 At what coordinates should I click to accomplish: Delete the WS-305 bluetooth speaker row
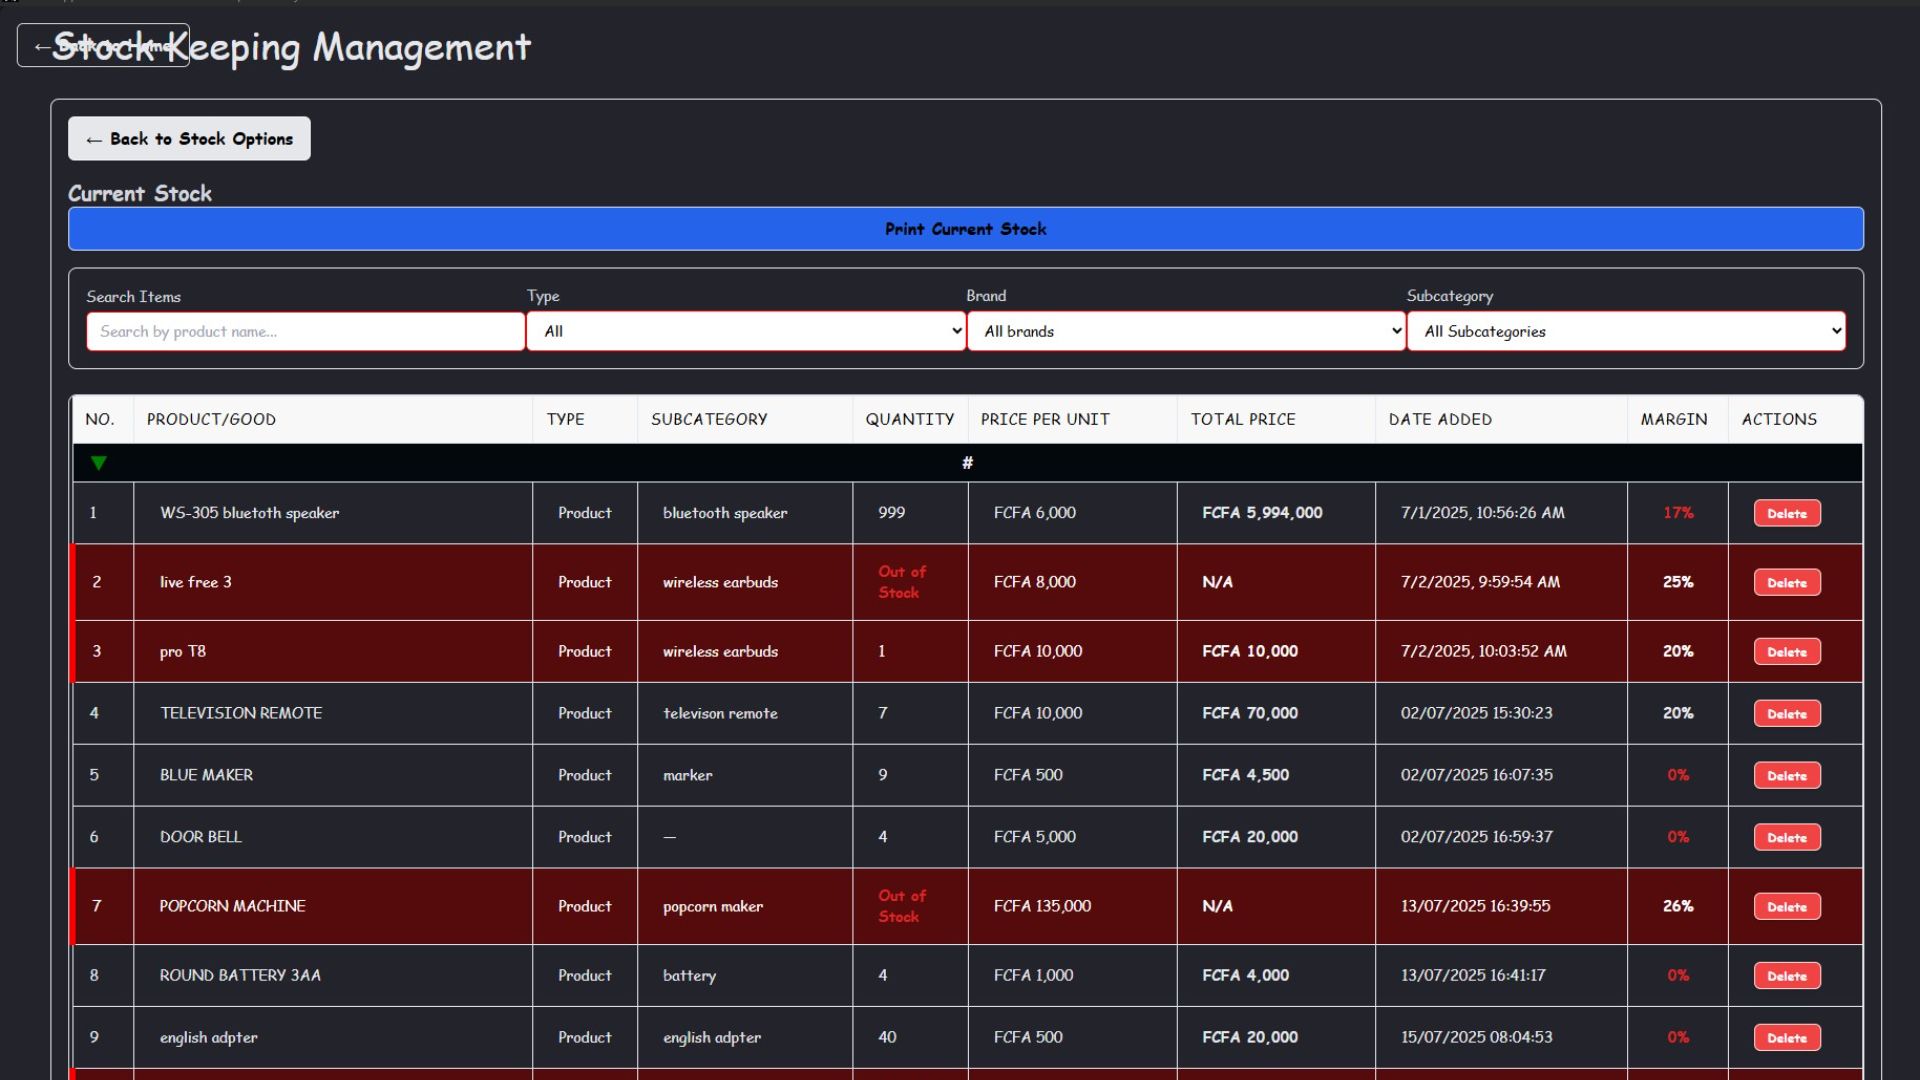tap(1786, 513)
